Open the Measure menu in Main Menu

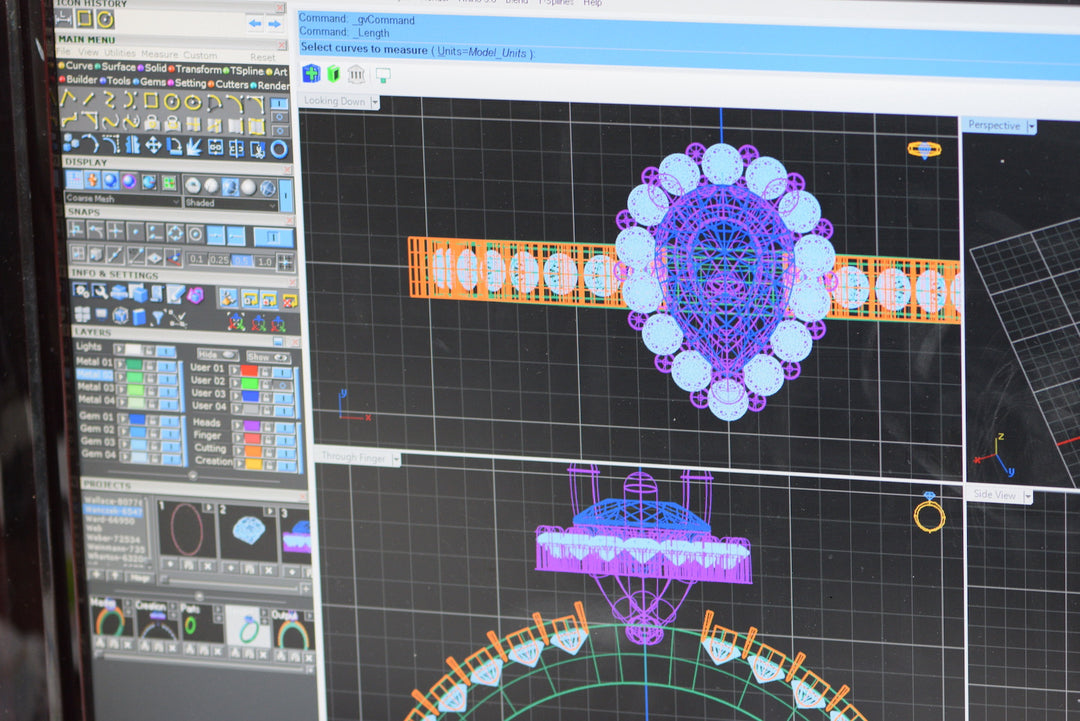tap(159, 54)
